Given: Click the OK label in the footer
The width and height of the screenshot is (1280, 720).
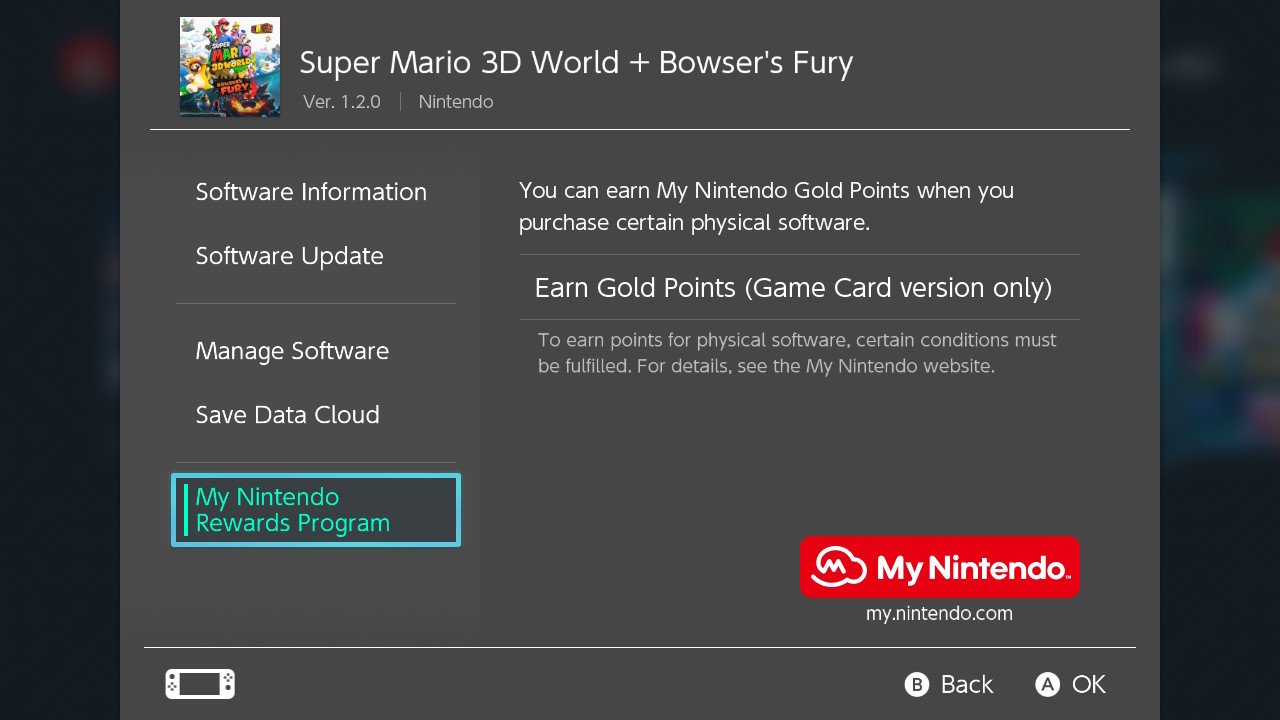Looking at the screenshot, I should pyautogui.click(x=1089, y=684).
